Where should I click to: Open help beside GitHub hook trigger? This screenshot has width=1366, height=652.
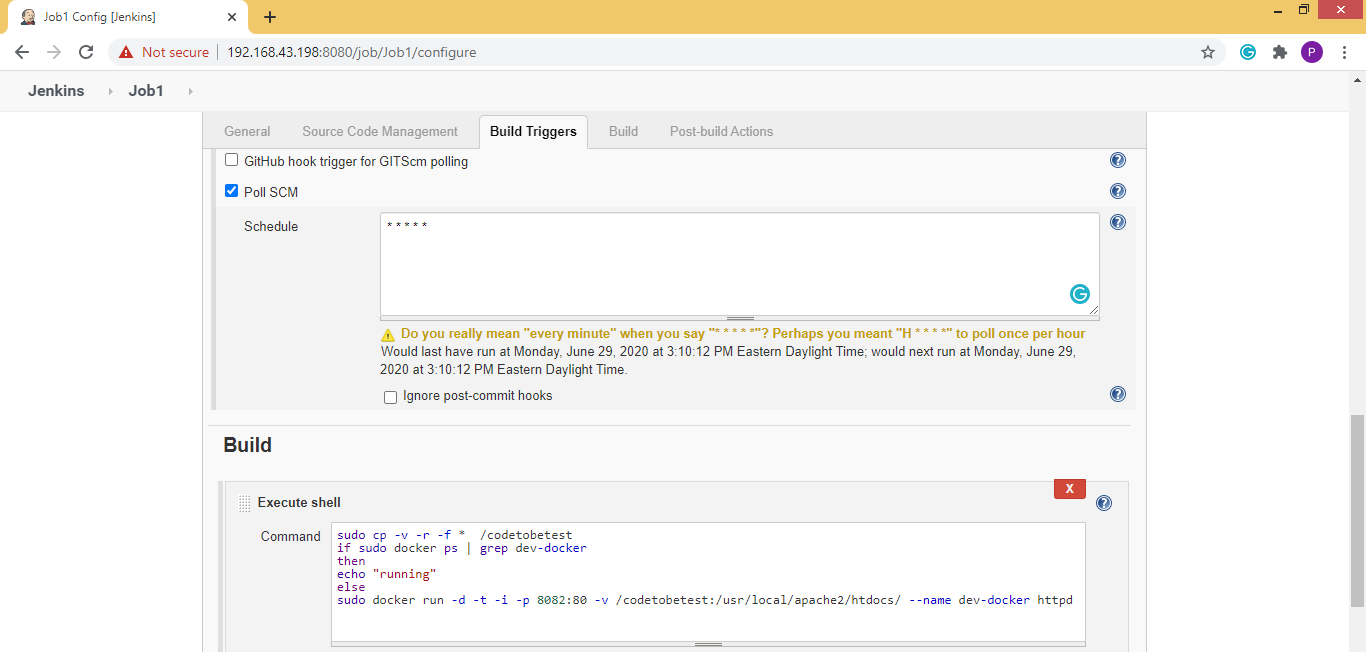1117,159
